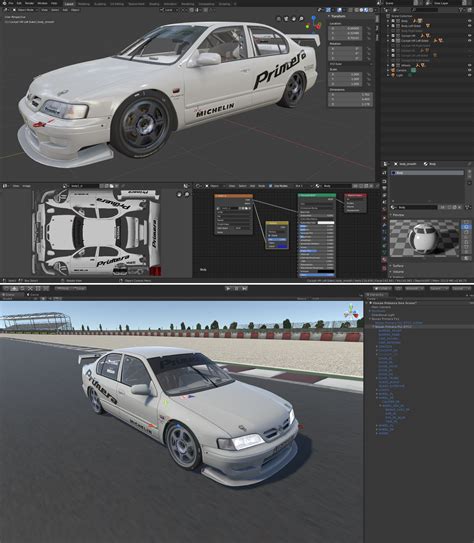The height and width of the screenshot is (543, 474).
Task: Open the Global transform orientation dropdown
Action: pyautogui.click(x=169, y=10)
